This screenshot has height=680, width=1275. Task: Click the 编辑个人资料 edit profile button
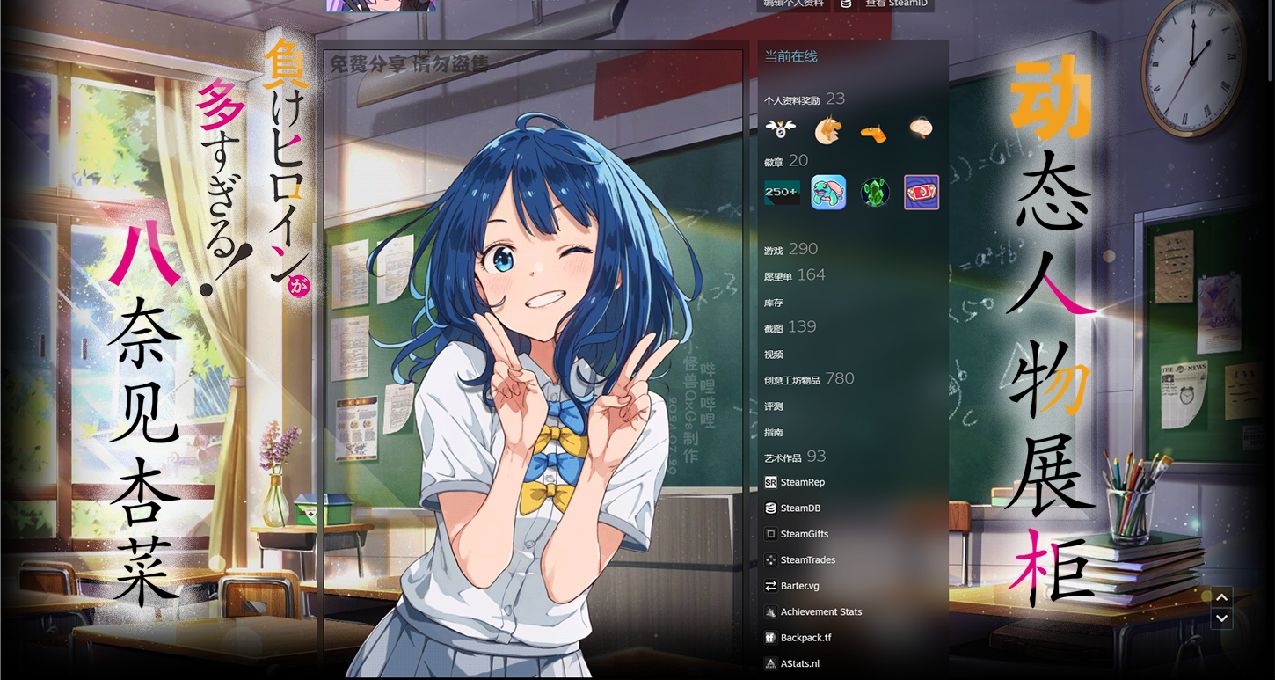tap(794, 4)
